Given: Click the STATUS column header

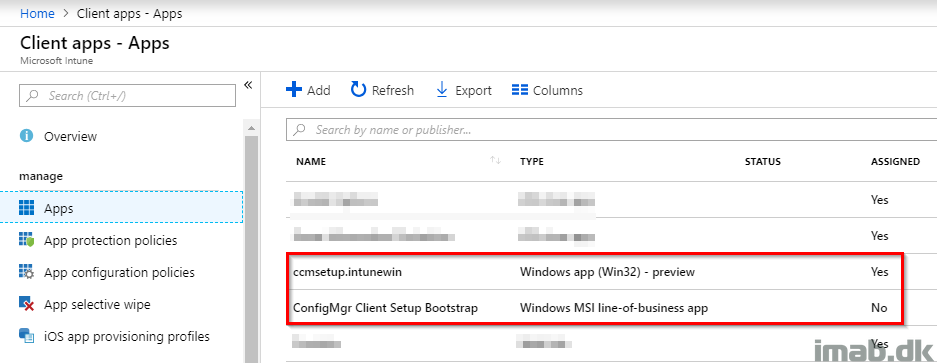Looking at the screenshot, I should point(763,161).
